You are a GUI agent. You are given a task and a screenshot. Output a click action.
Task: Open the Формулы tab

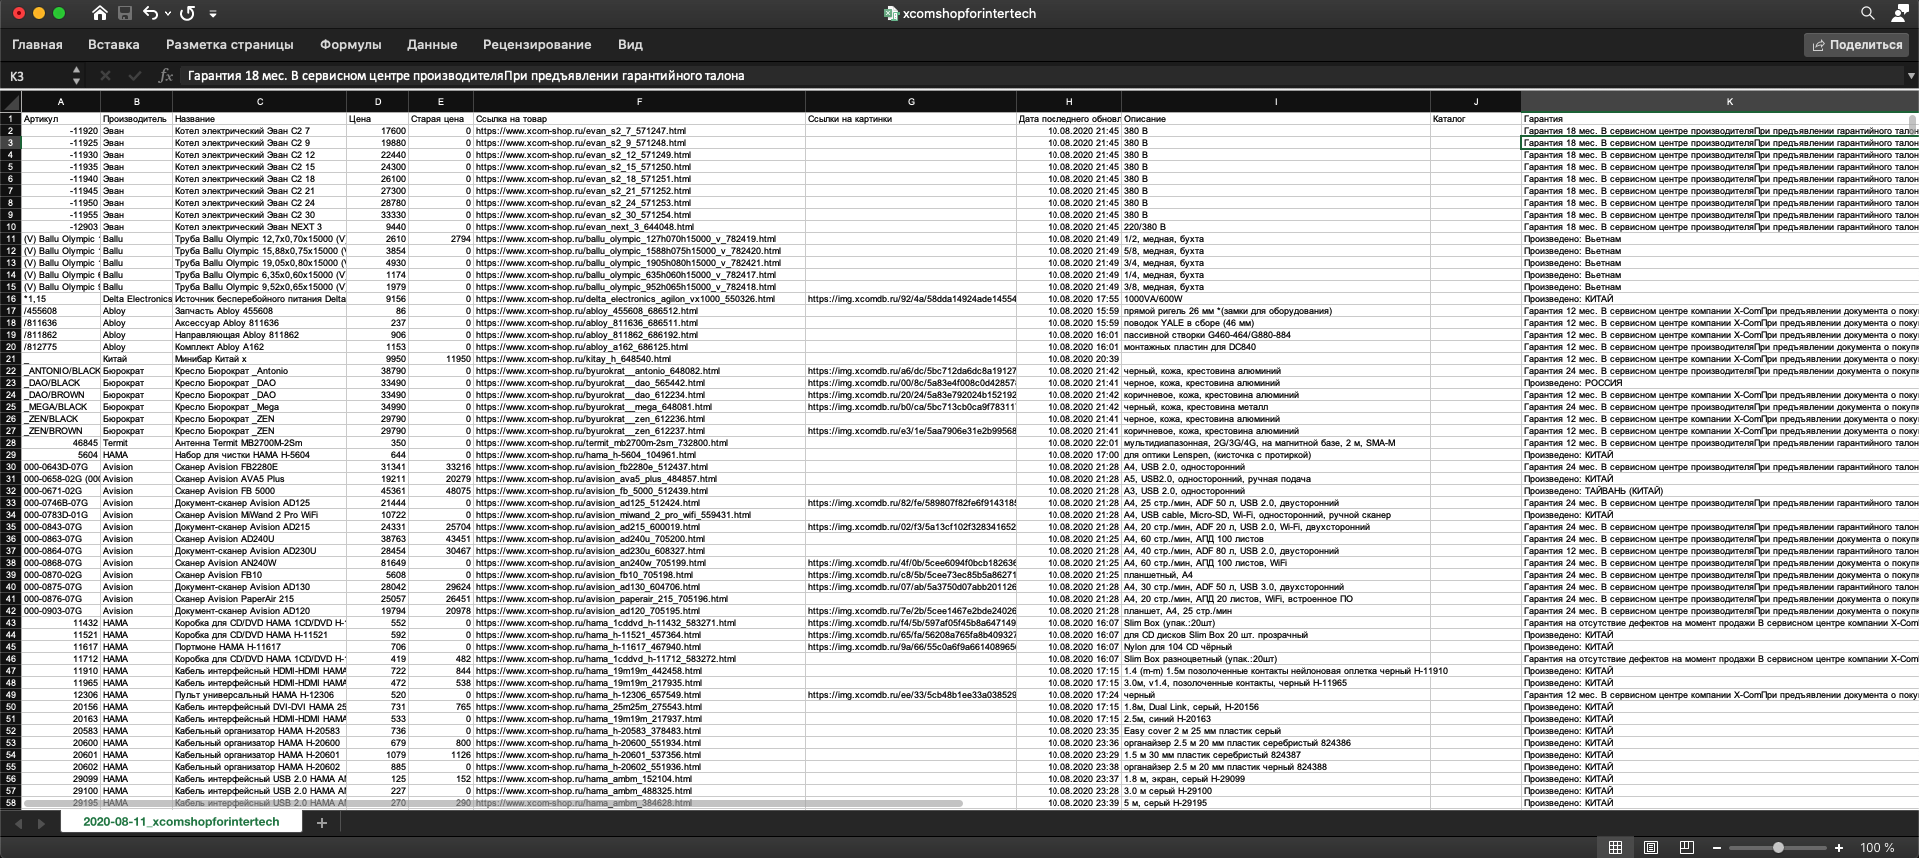point(351,44)
